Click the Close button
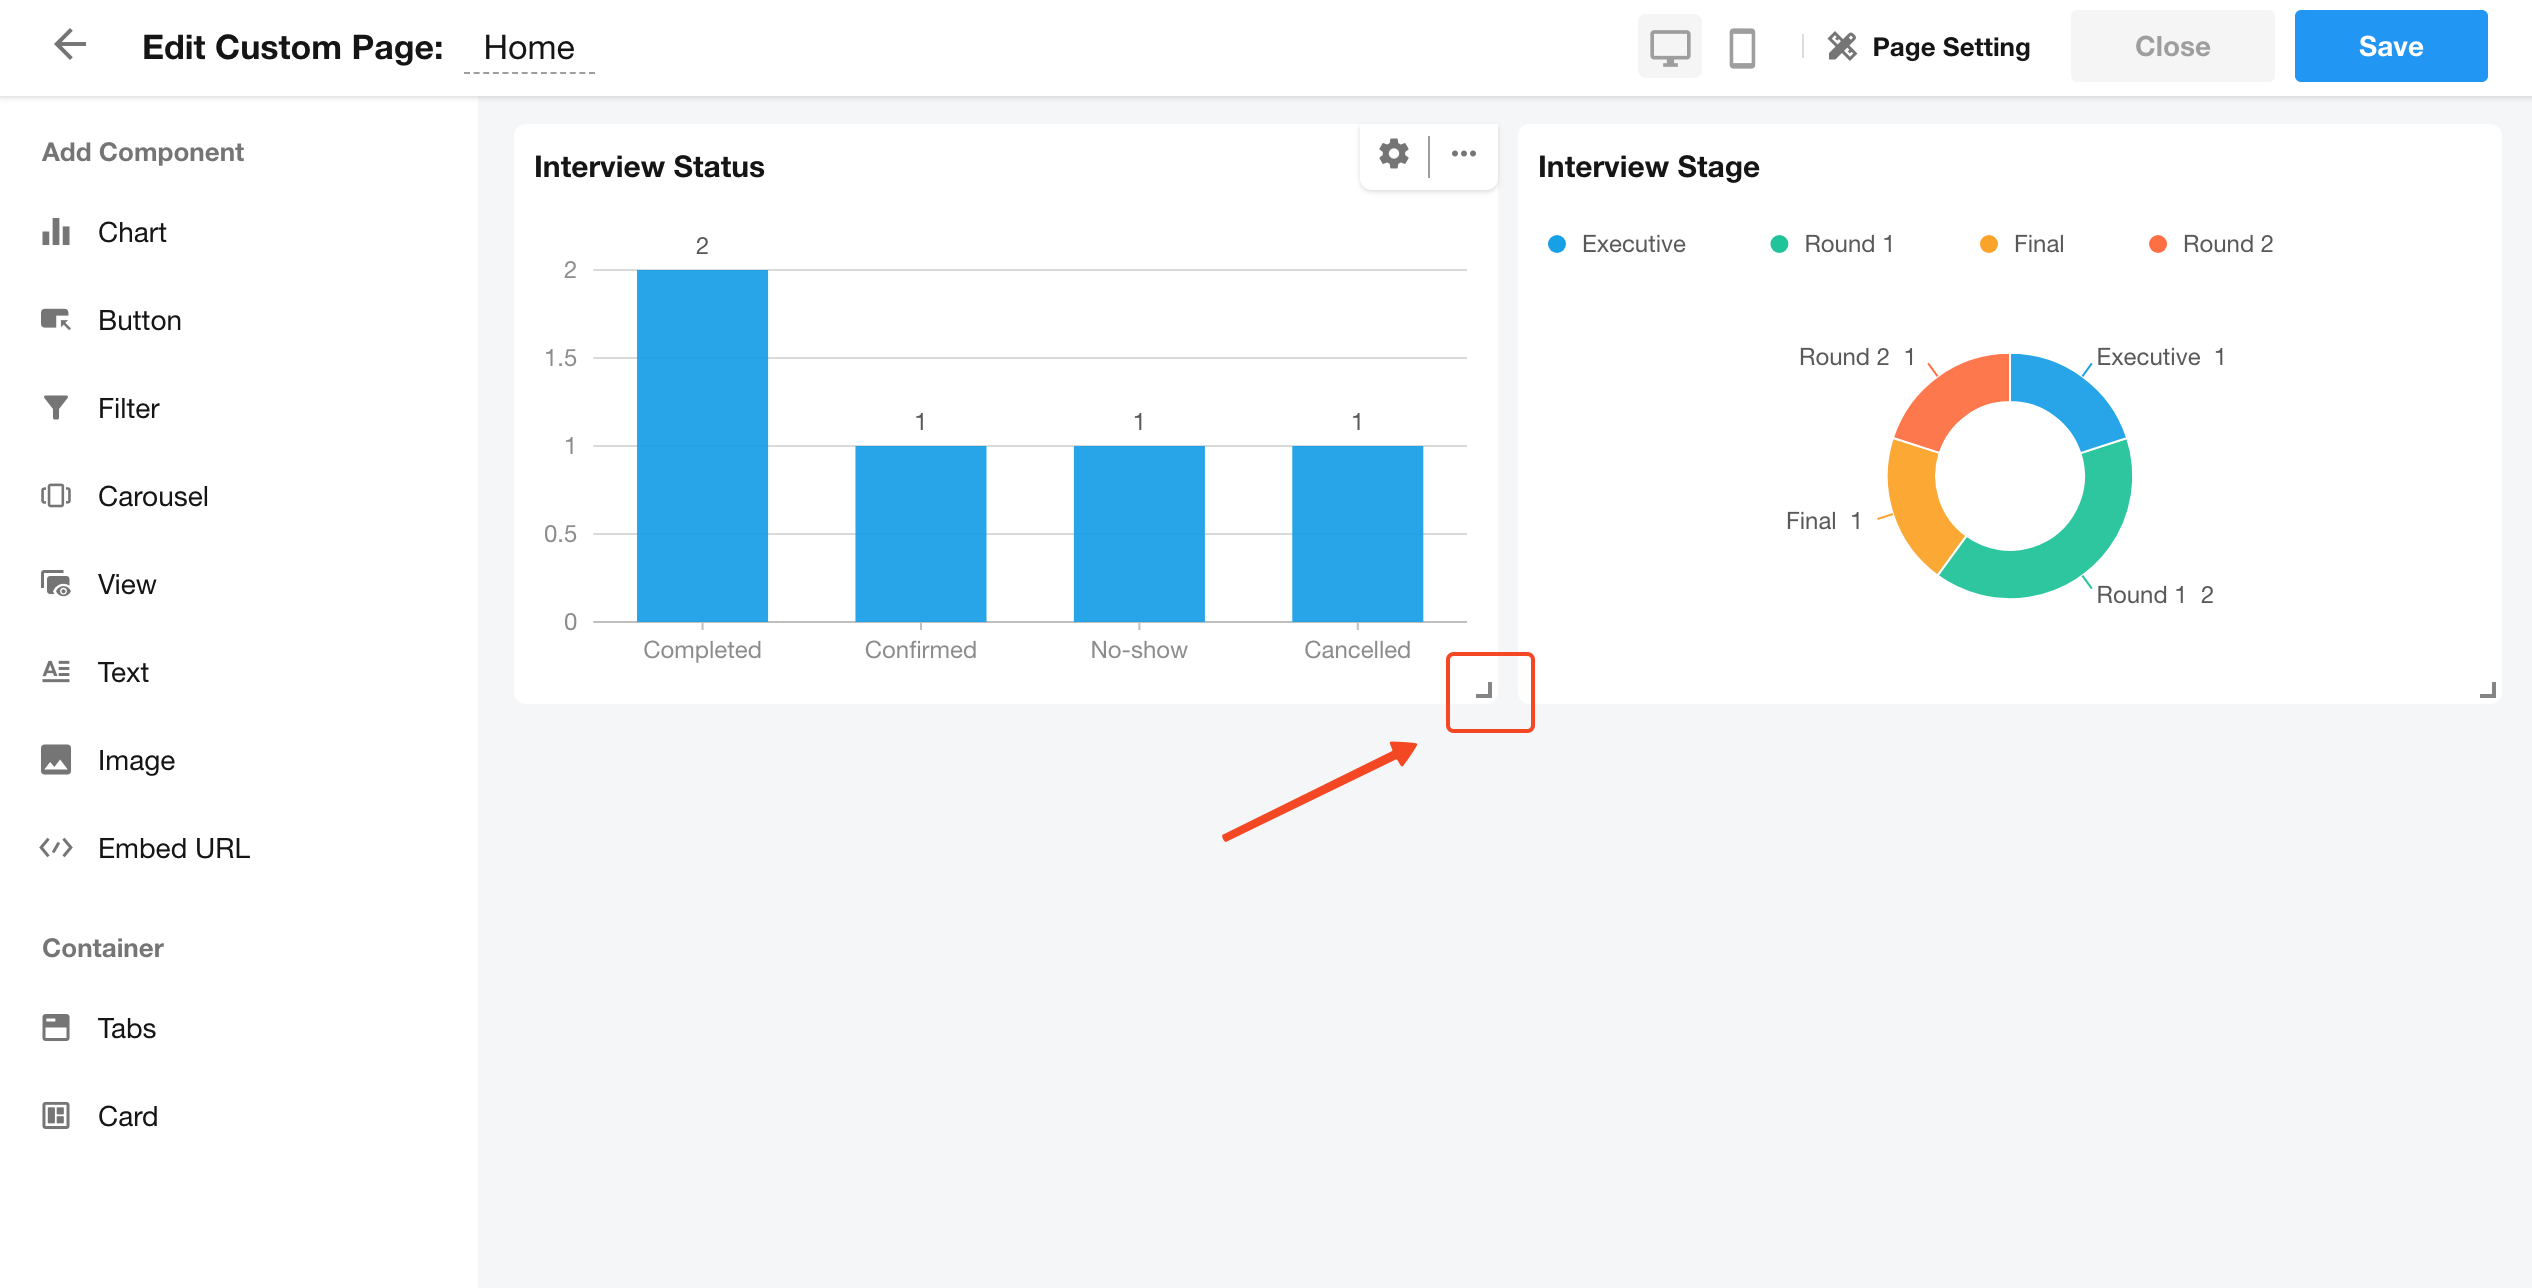Screen dimensions: 2532x1288 2172,46
